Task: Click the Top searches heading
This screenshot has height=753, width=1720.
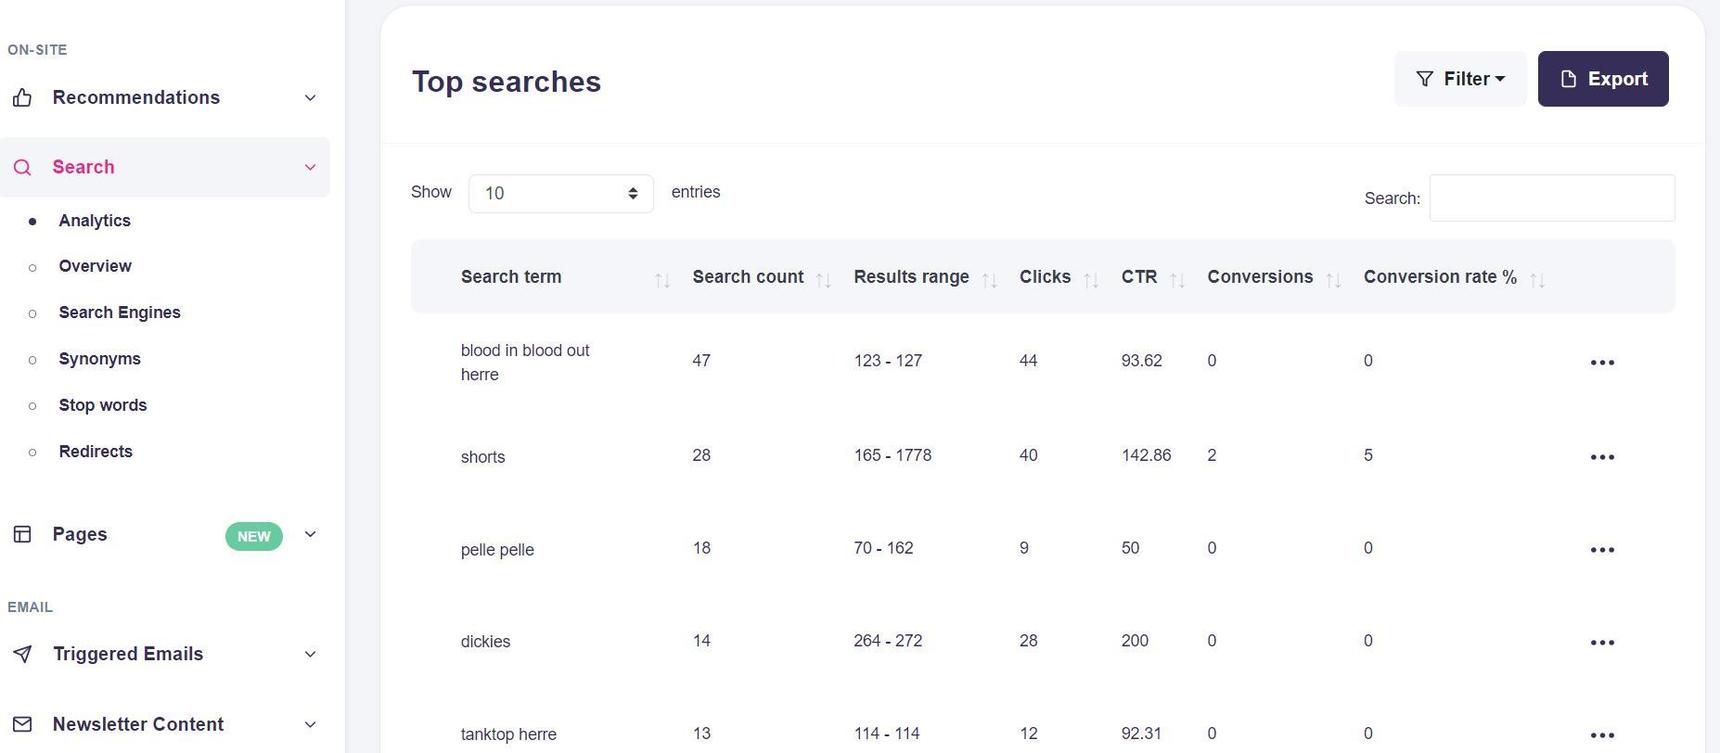Action: tap(506, 81)
